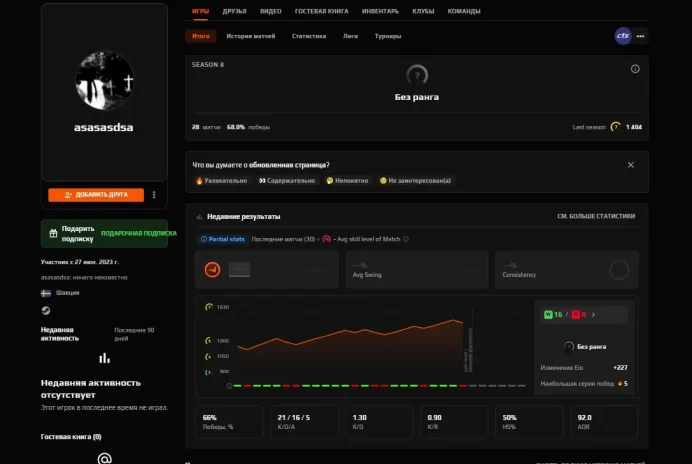Viewport: 692px width, 464px height.
Task: Open the ВИДЕО tab
Action: (271, 11)
